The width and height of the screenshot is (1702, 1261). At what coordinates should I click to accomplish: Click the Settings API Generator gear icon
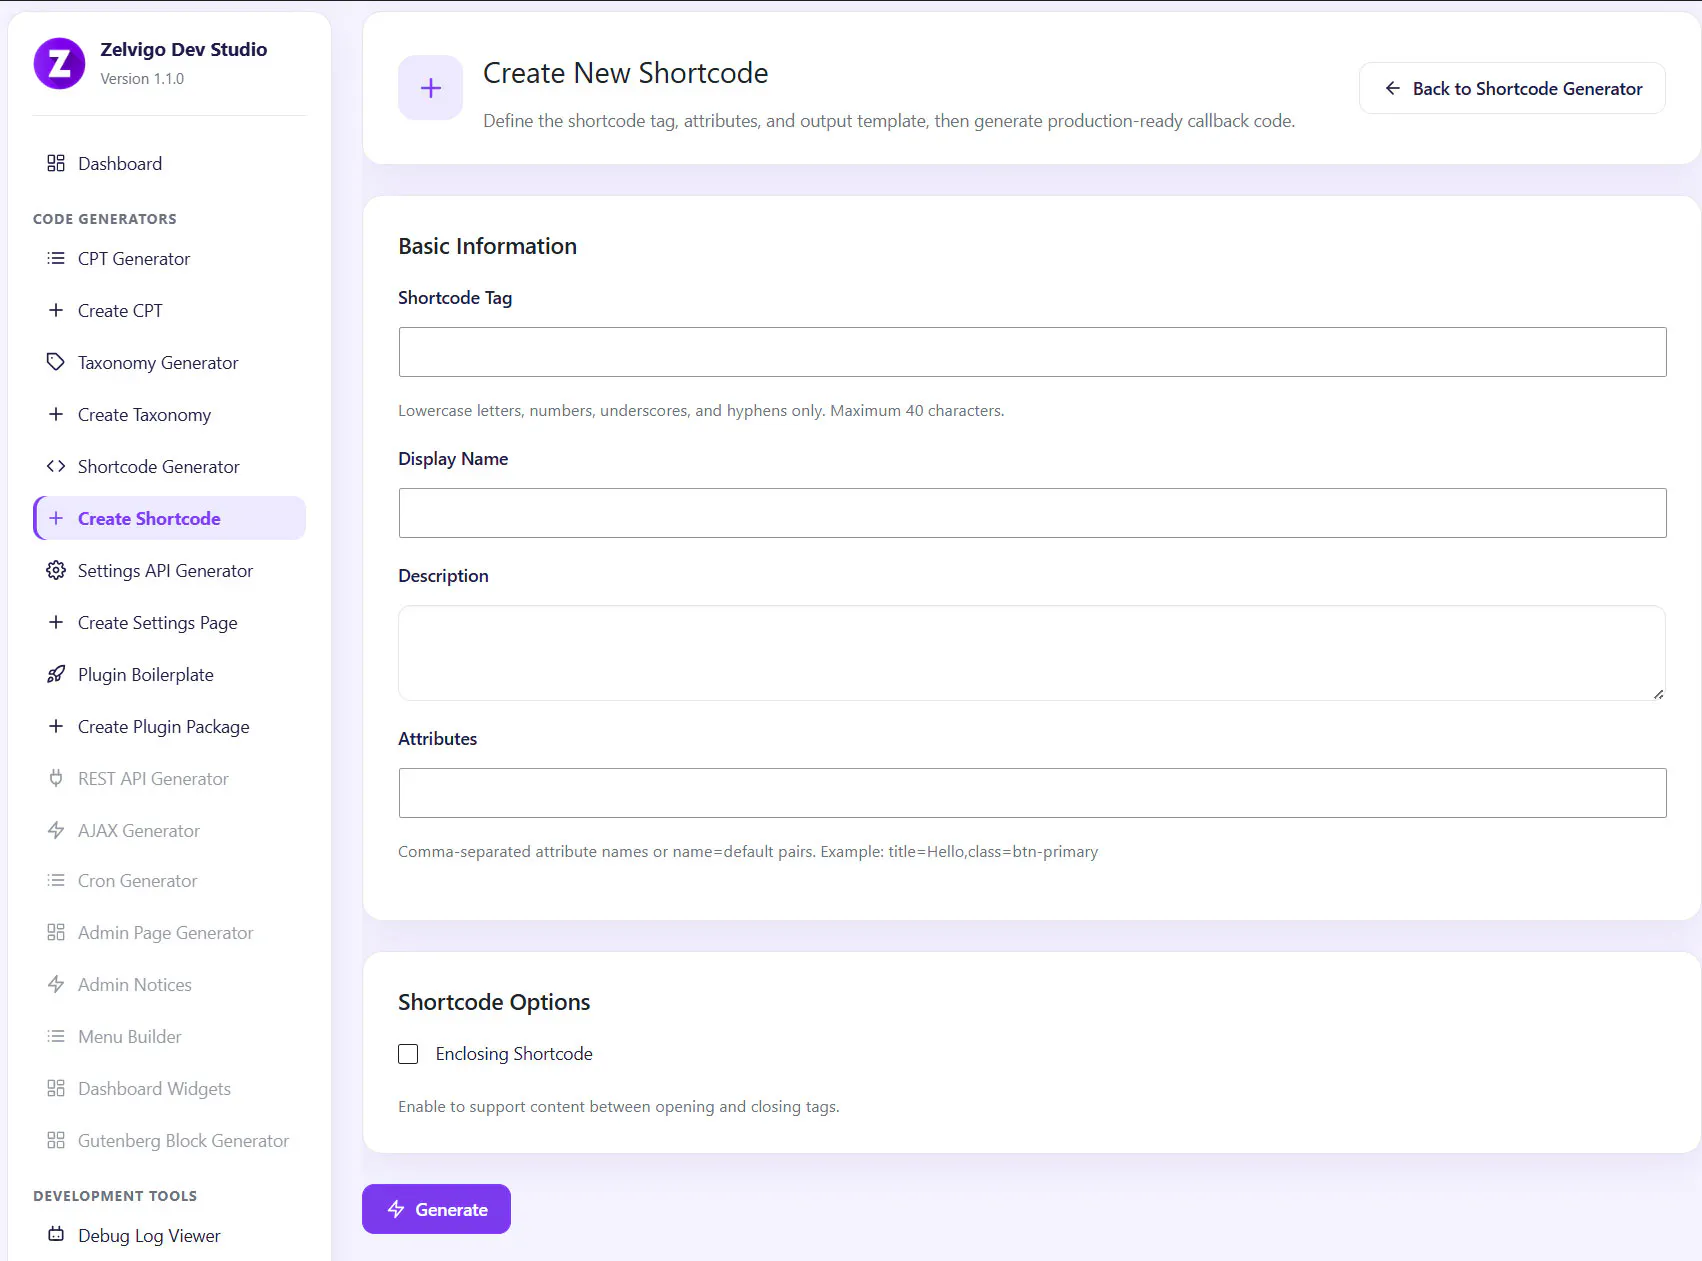click(x=56, y=570)
